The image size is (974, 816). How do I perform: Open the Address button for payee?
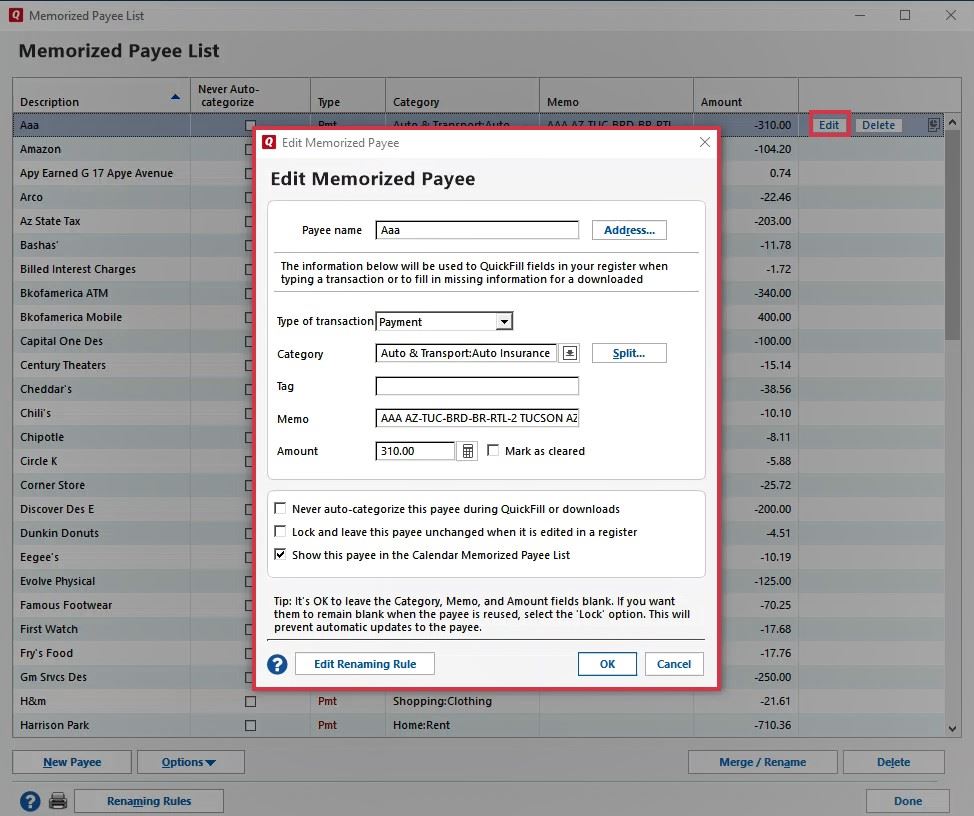pos(628,230)
